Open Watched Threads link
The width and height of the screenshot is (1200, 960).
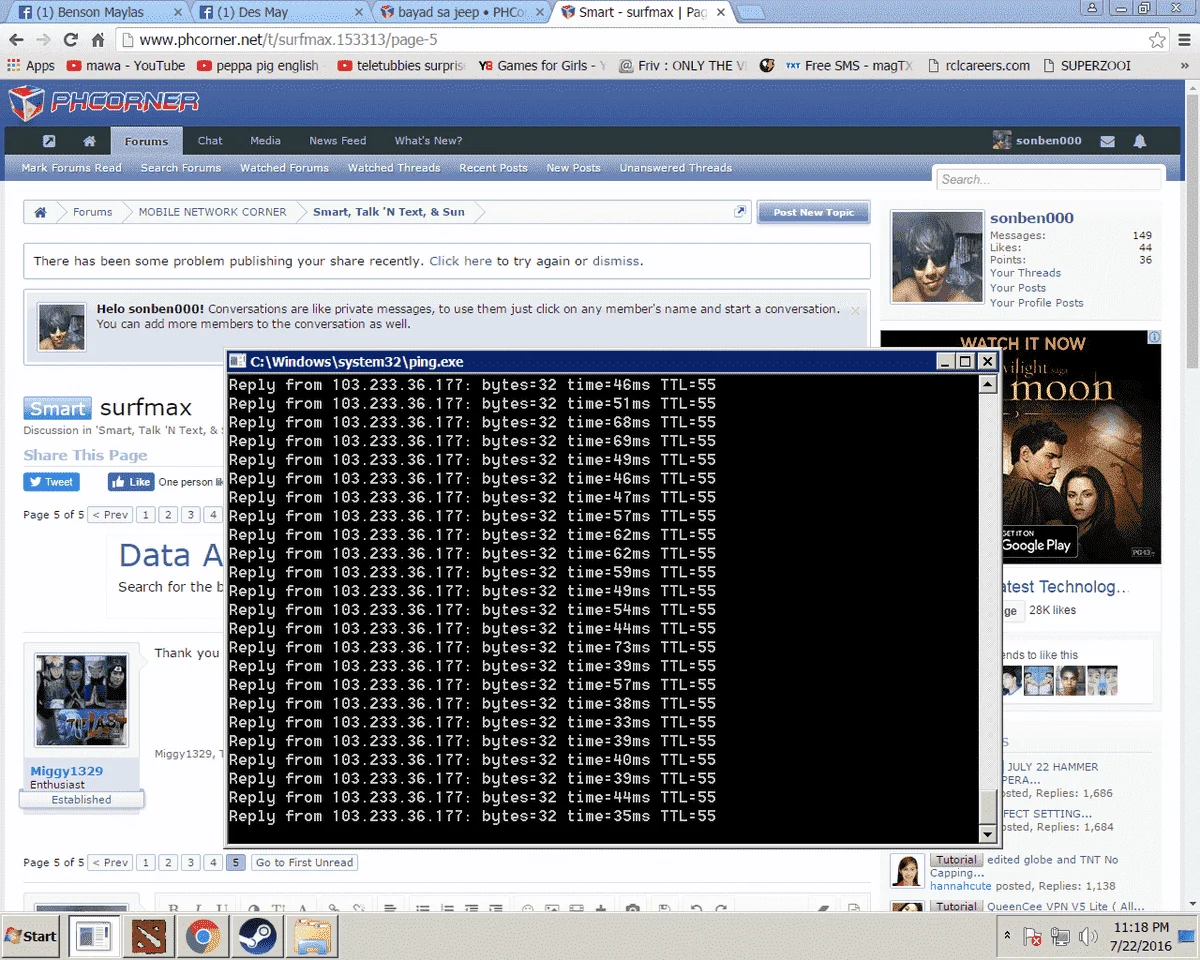[x=394, y=168]
